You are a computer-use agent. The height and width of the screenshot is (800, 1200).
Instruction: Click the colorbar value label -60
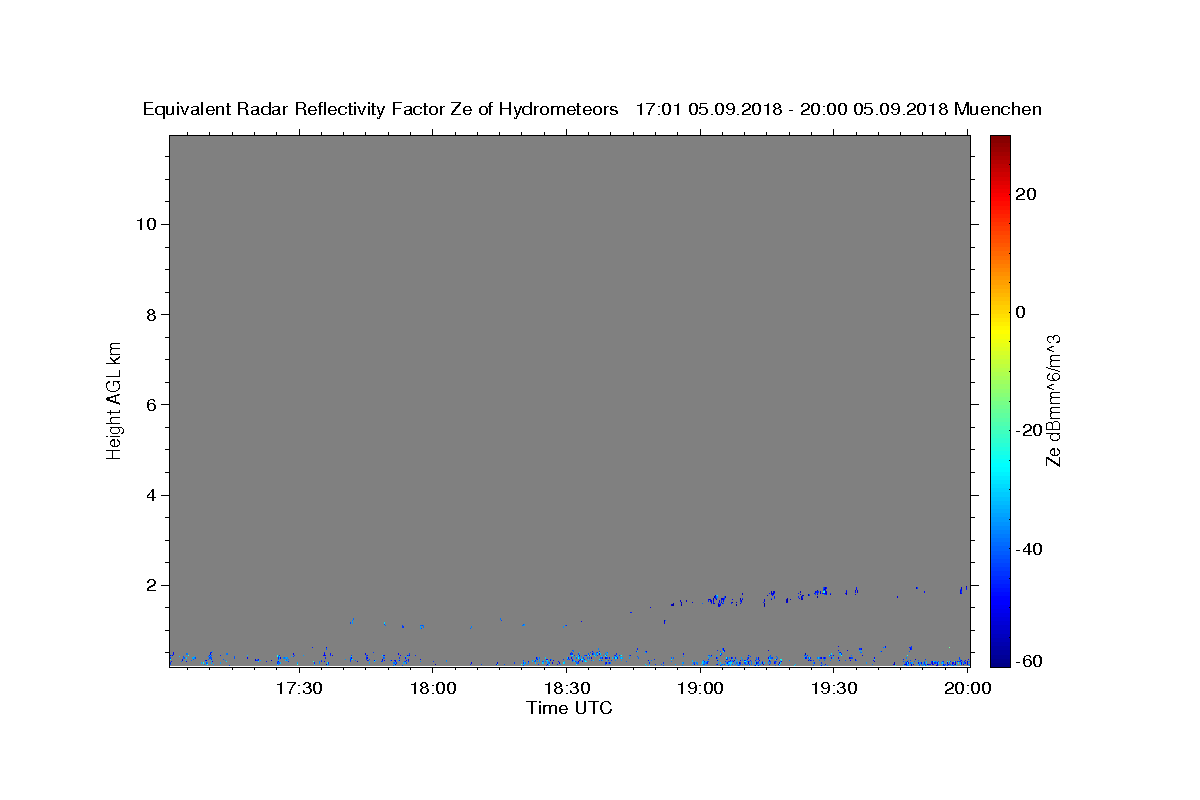[1029, 661]
